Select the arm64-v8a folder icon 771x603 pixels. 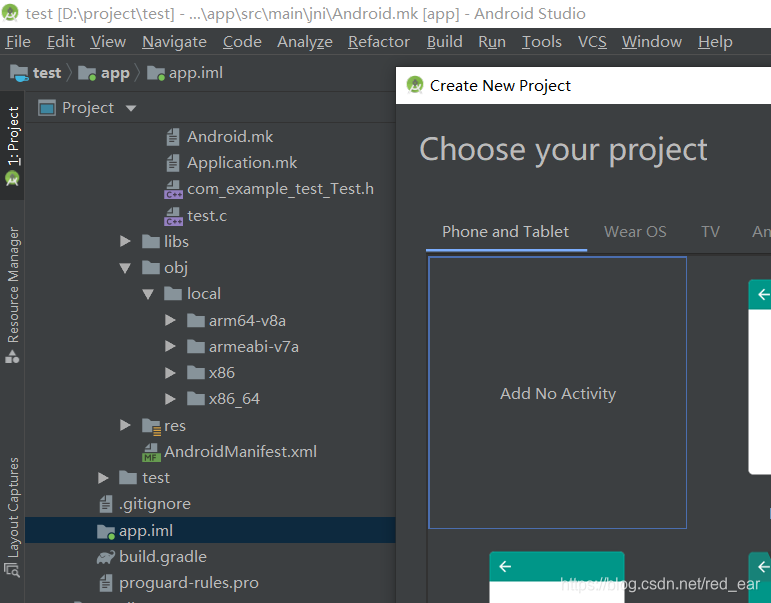click(x=196, y=321)
